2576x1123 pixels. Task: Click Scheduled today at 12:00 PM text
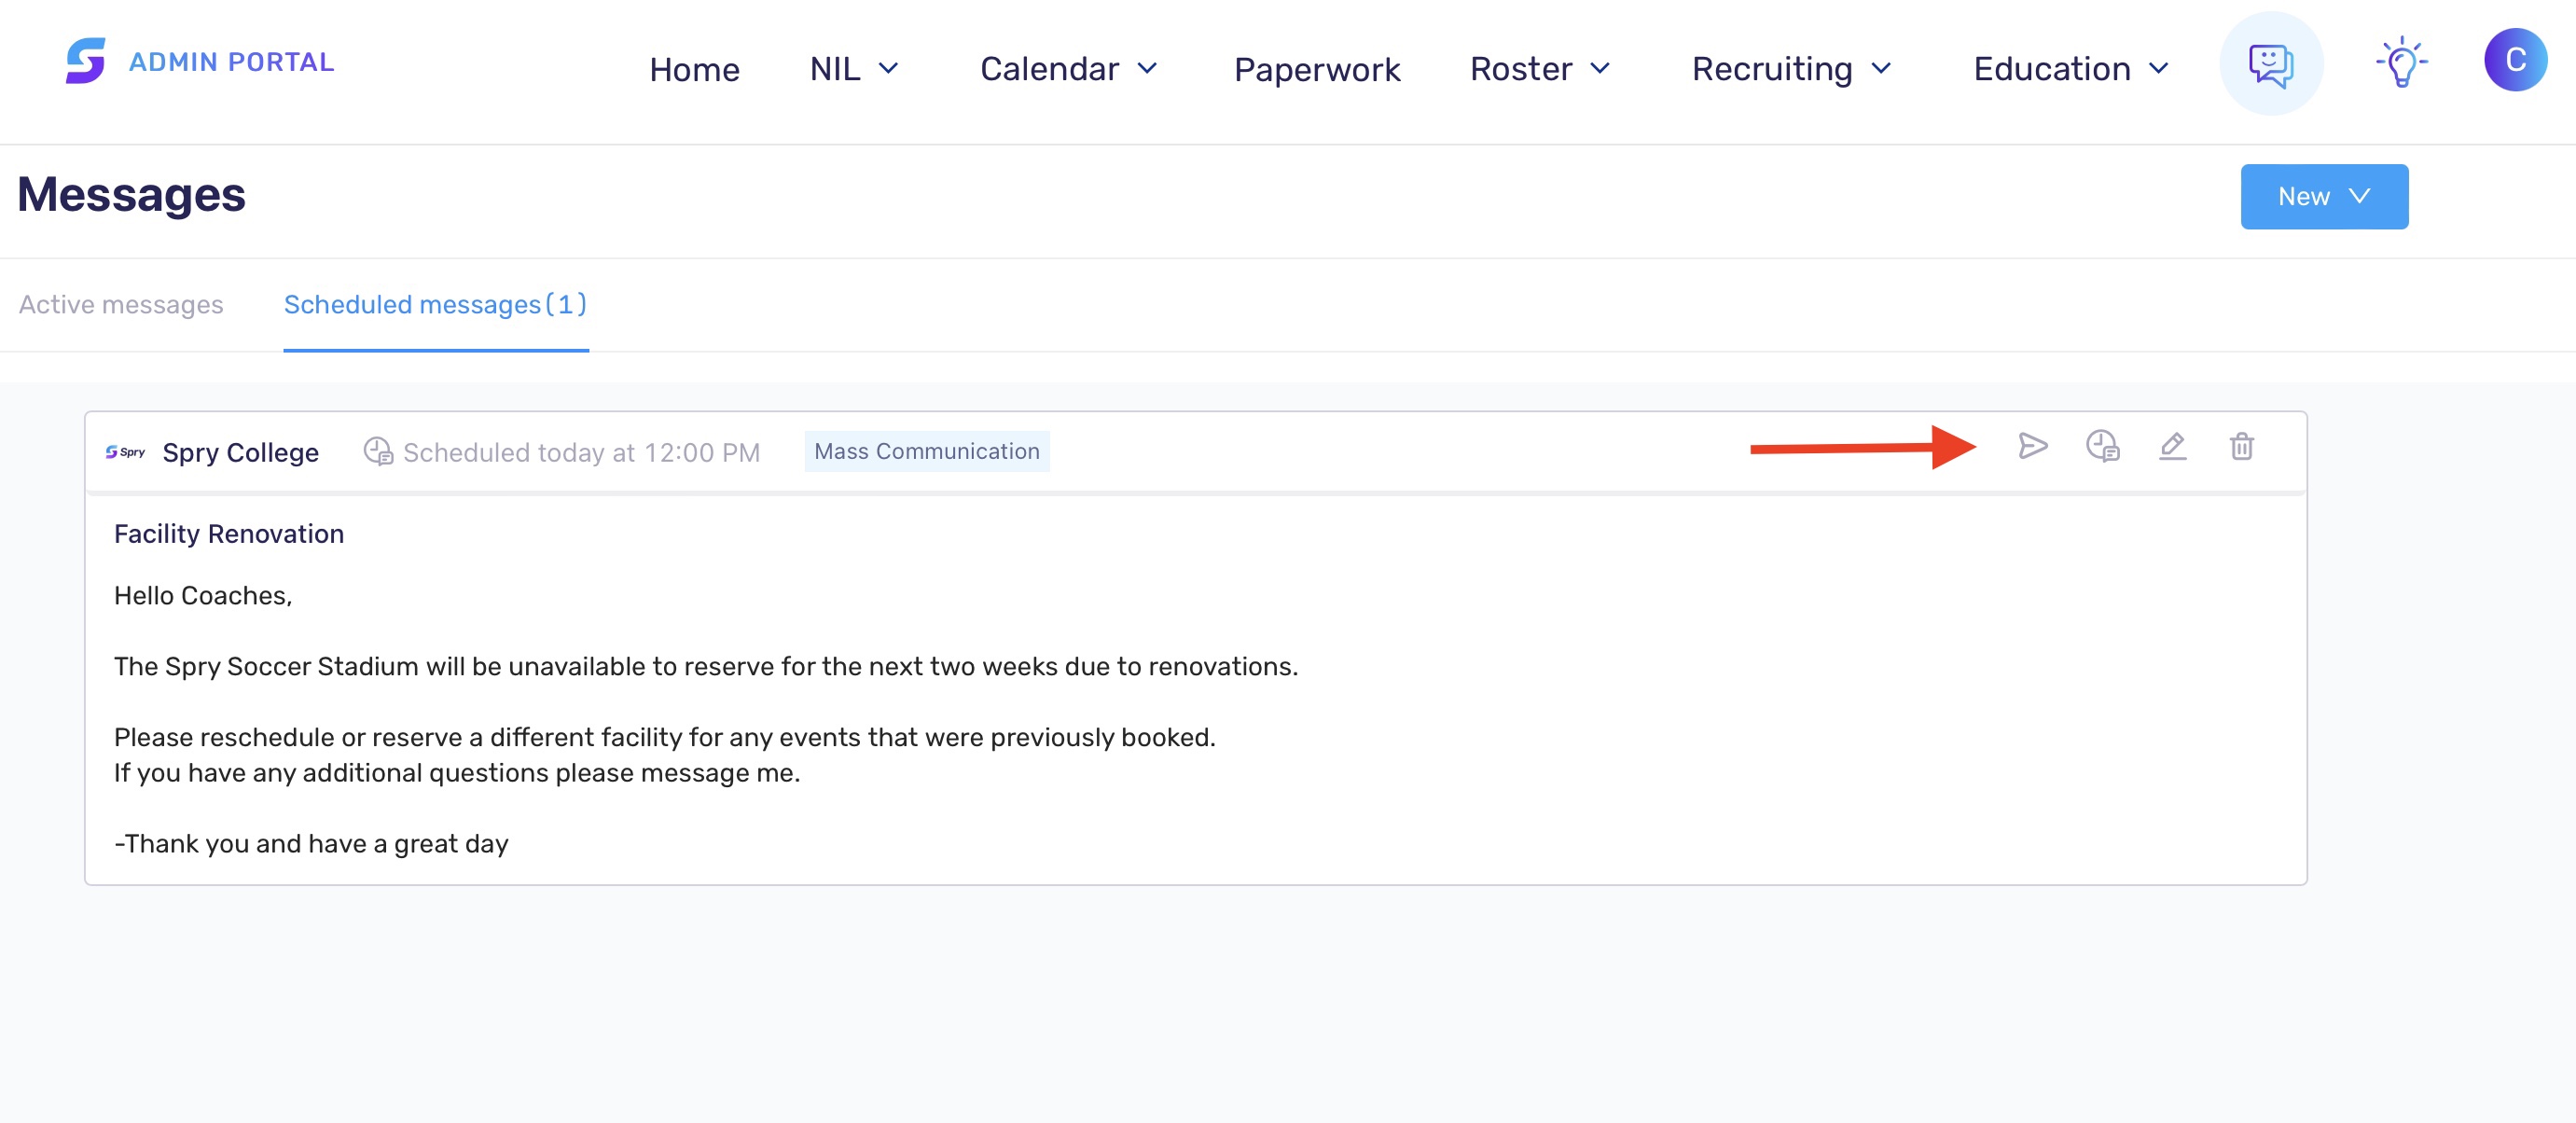pos(581,453)
